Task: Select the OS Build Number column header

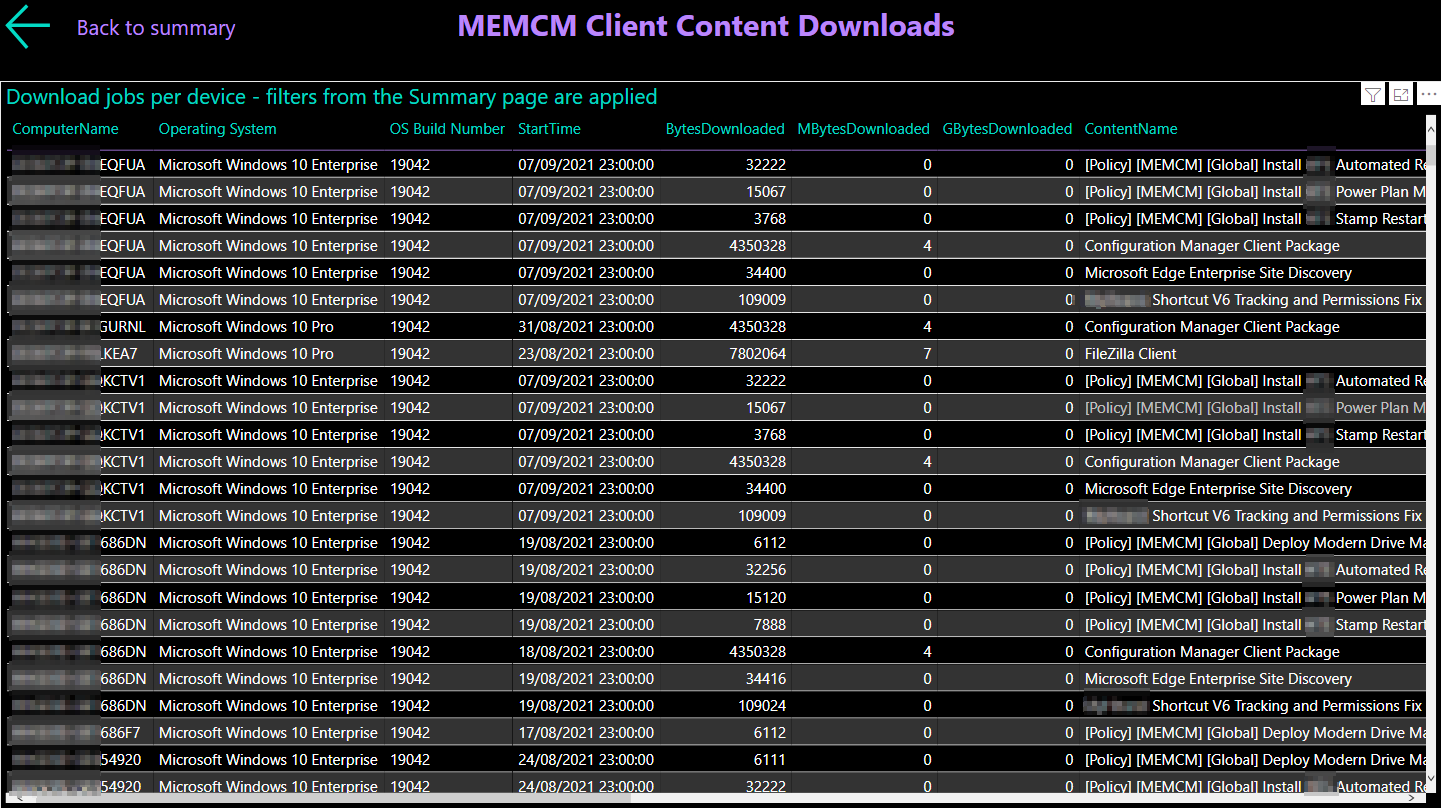Action: (447, 129)
